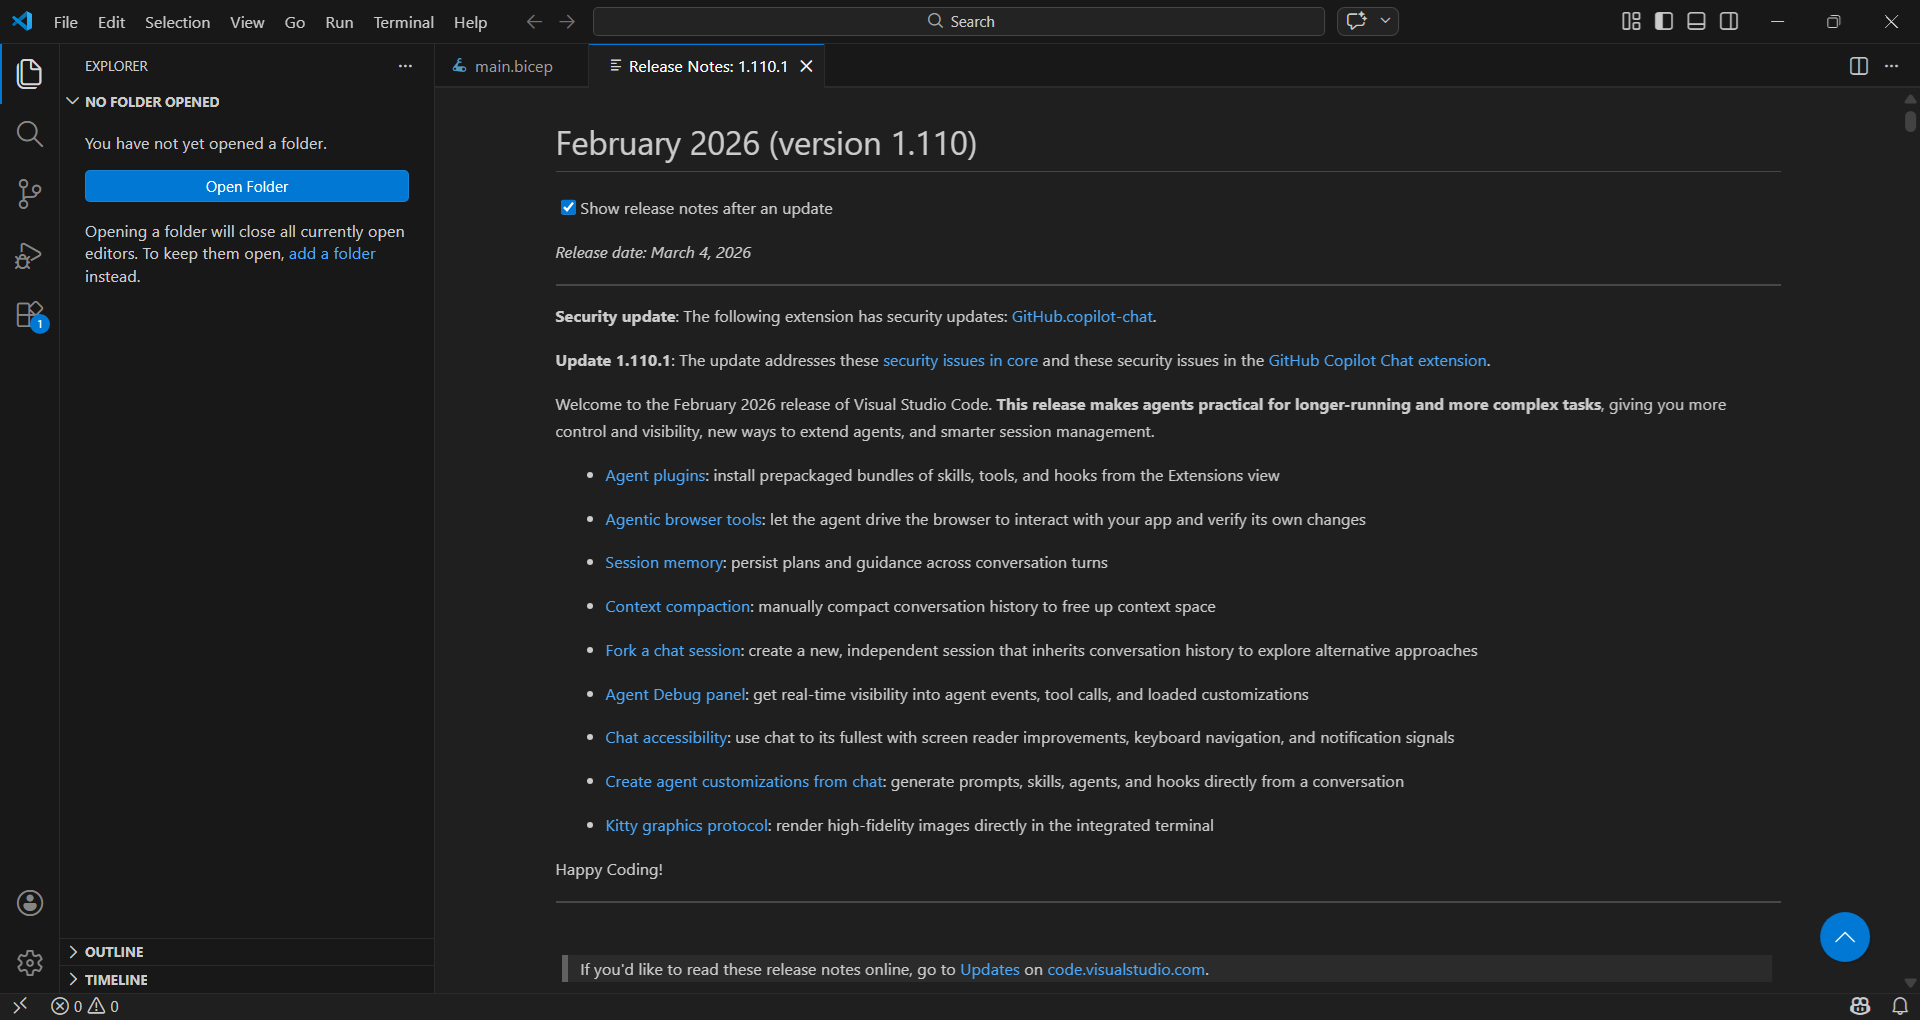Click the scroll-to-top round button
The width and height of the screenshot is (1920, 1020).
pyautogui.click(x=1845, y=937)
